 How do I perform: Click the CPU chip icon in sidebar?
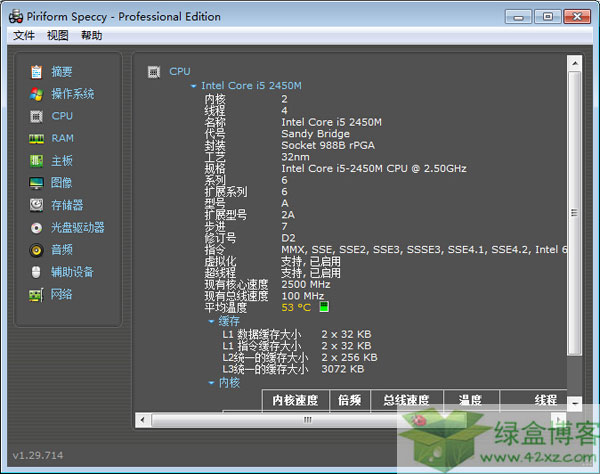[36, 116]
